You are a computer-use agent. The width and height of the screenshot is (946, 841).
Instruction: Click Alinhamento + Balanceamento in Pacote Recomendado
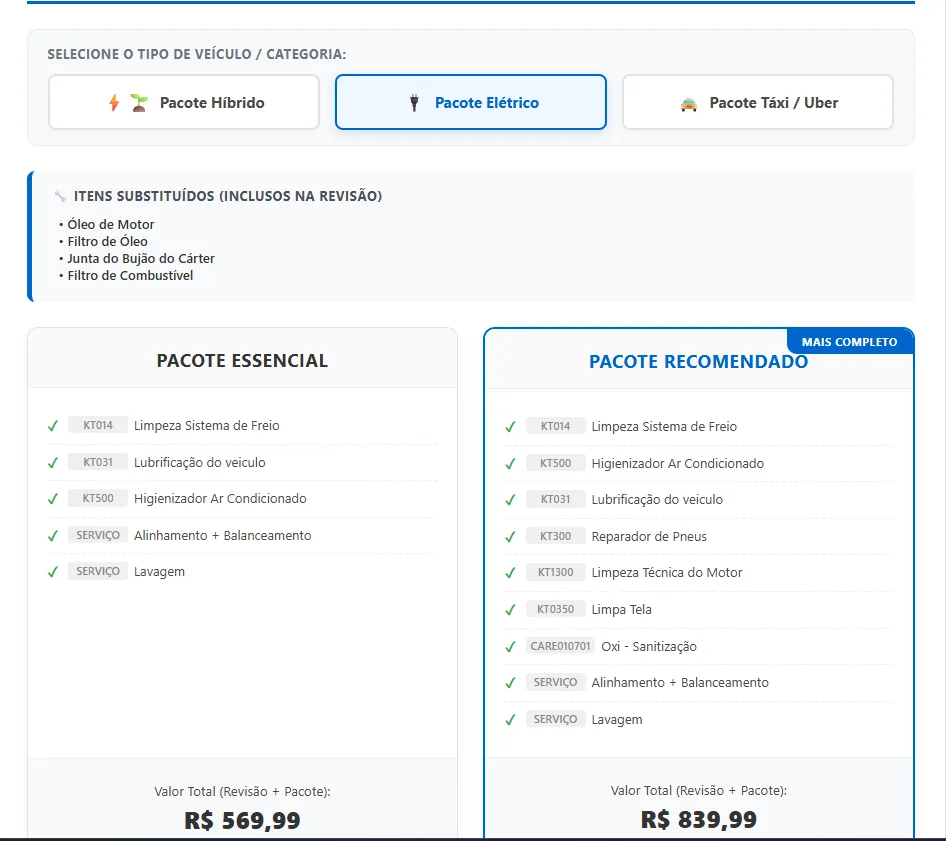click(x=680, y=683)
